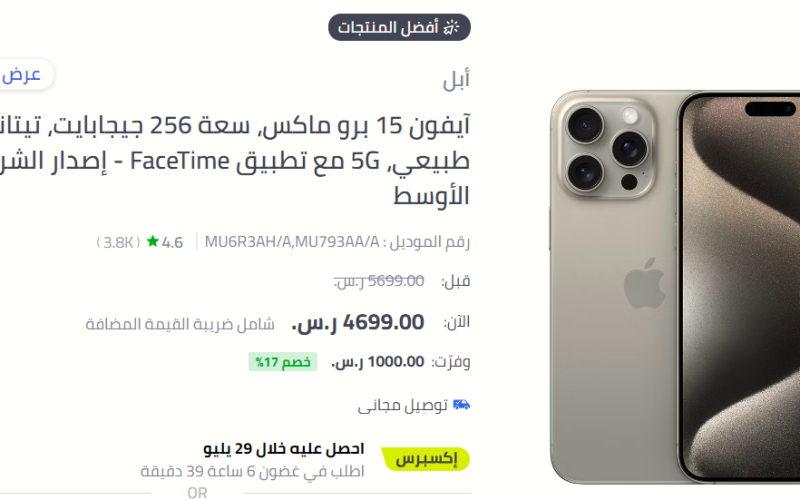Click the 4.6 rating score
The image size is (800, 500).
pos(172,242)
